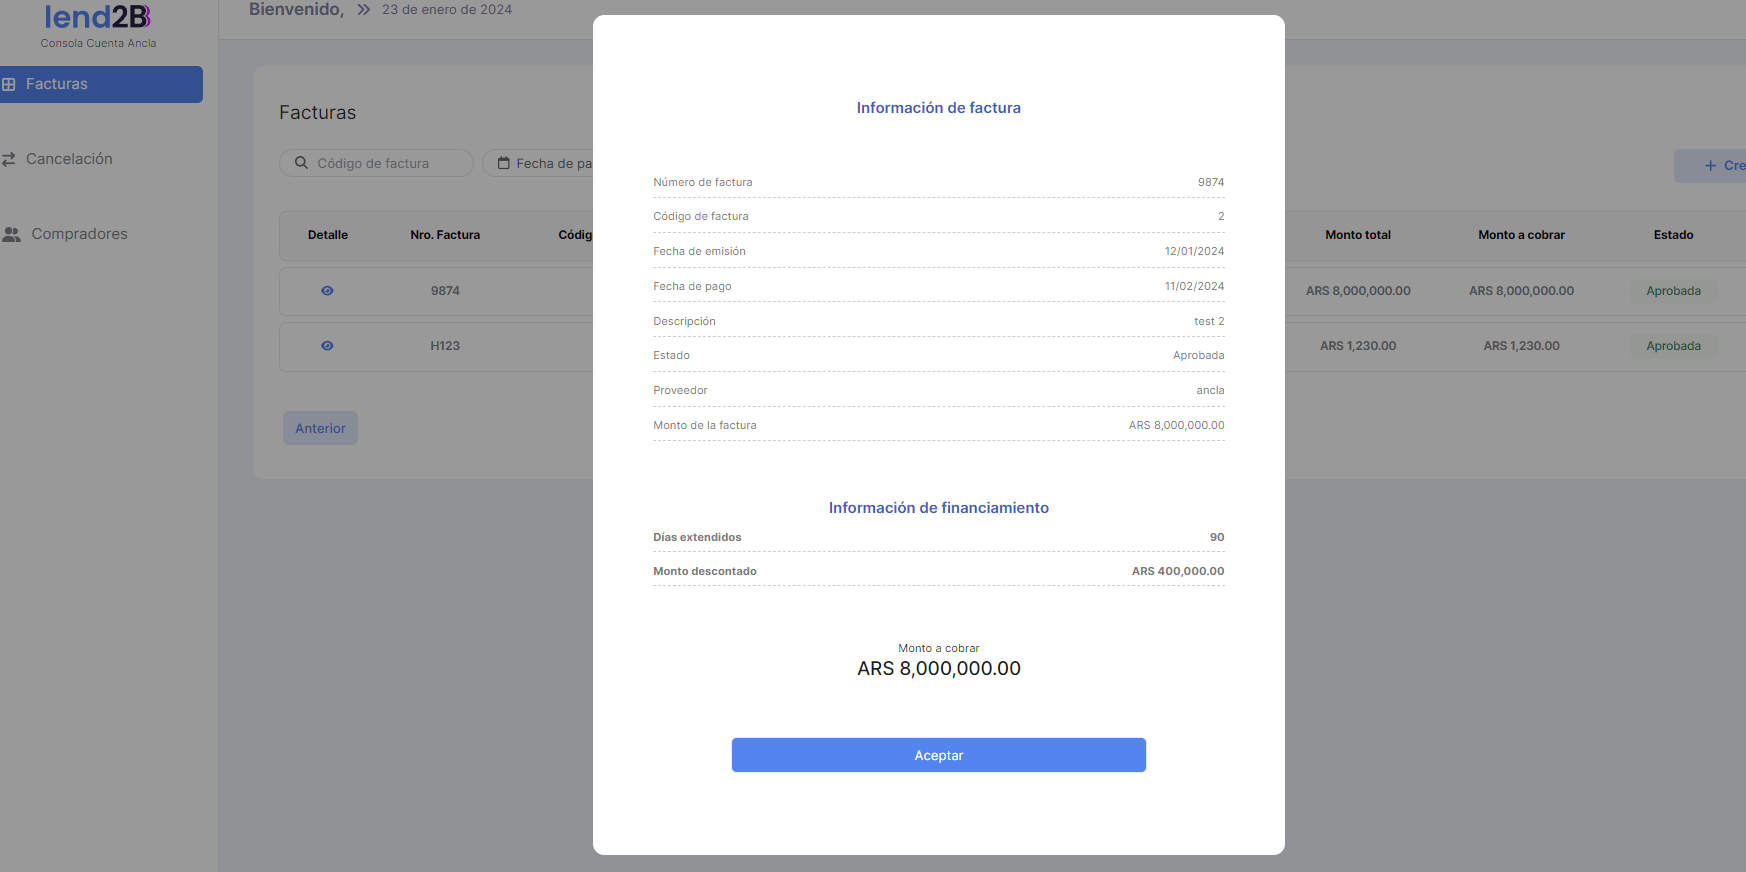View details of invoice H123 eye icon
1746x872 pixels.
327,346
